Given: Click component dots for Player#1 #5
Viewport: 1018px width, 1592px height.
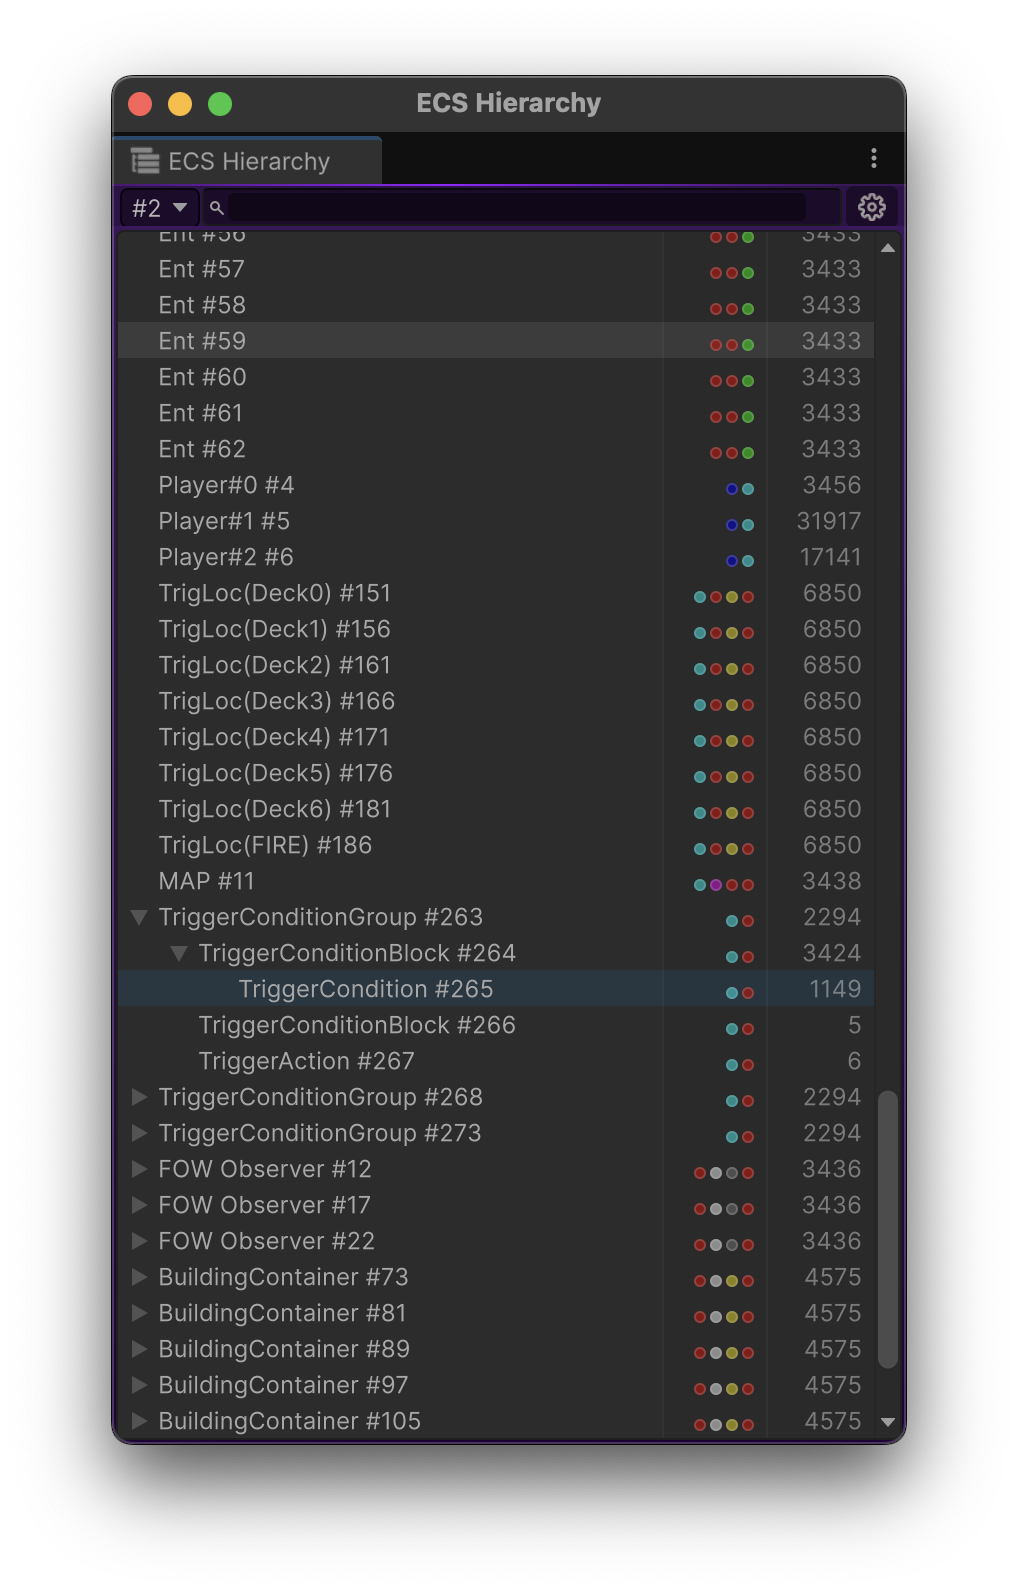Looking at the screenshot, I should click(740, 525).
